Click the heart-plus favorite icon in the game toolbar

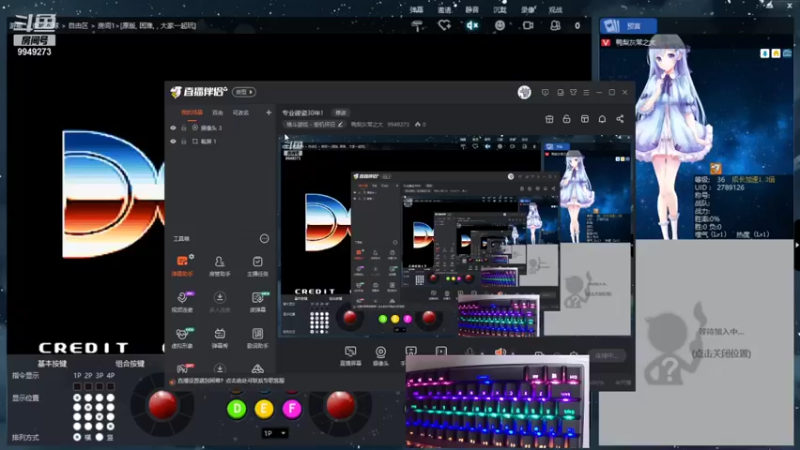pyautogui.click(x=444, y=25)
